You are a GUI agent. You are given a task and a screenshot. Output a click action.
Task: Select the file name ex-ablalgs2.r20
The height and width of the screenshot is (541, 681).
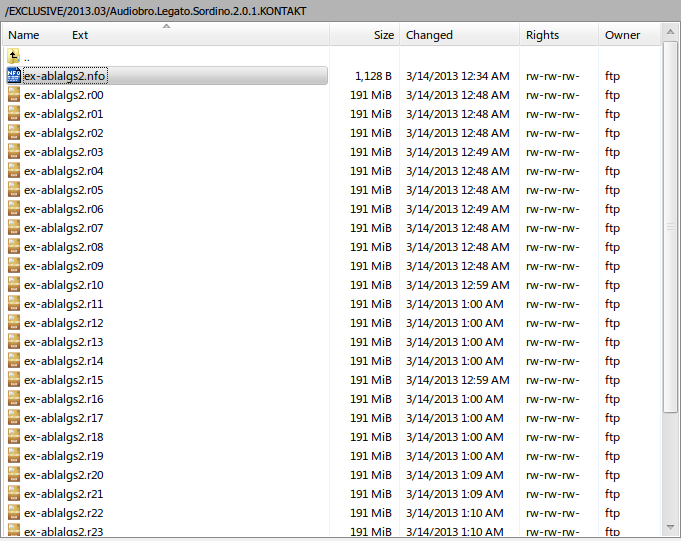coord(64,475)
